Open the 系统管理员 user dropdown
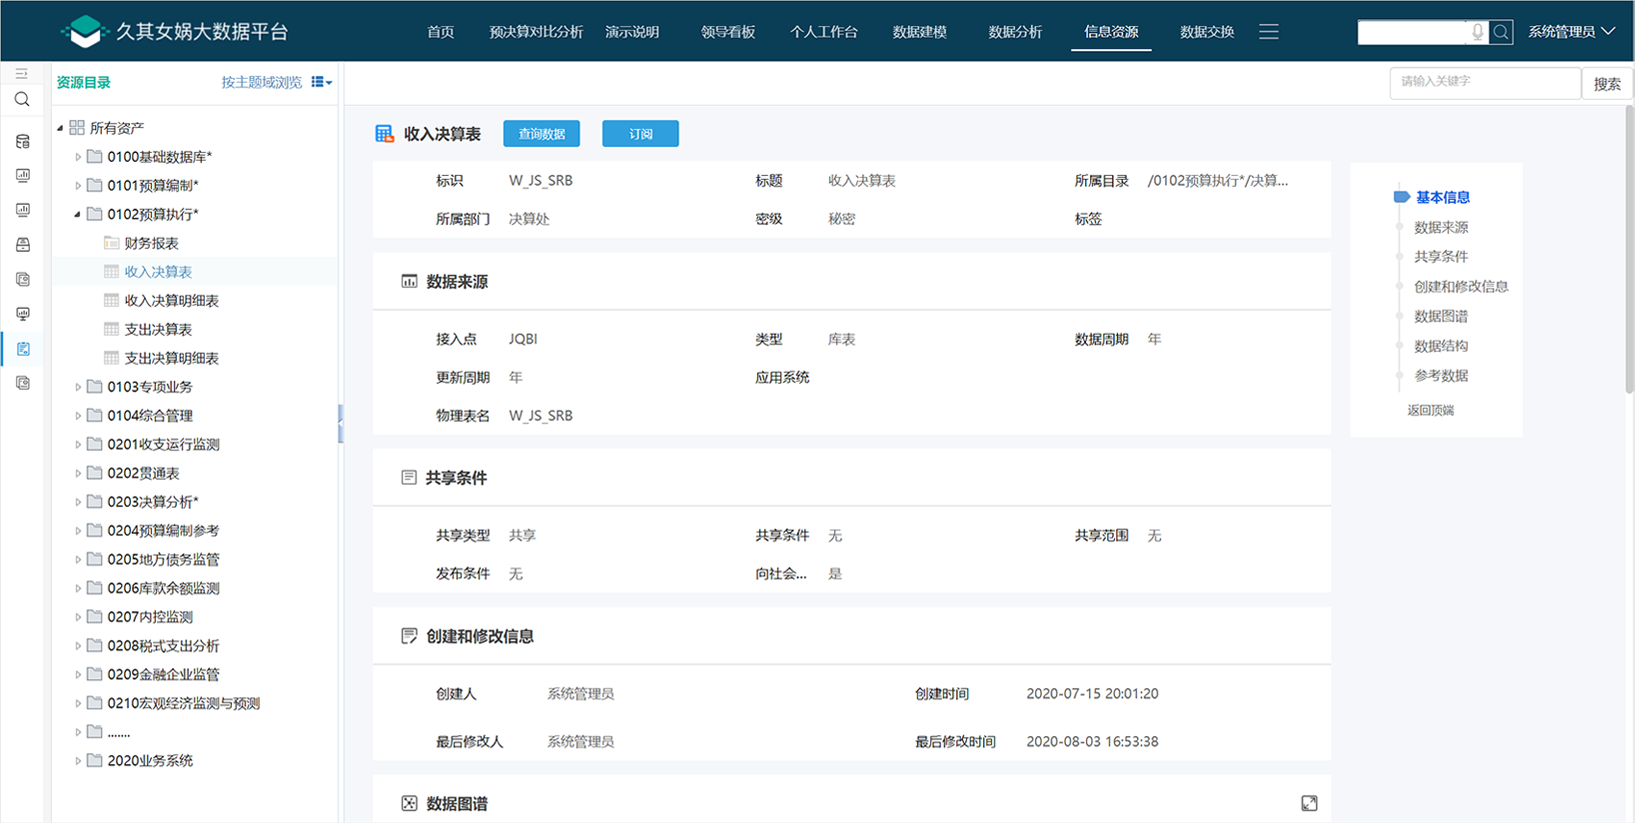The width and height of the screenshot is (1635, 823). [1571, 32]
